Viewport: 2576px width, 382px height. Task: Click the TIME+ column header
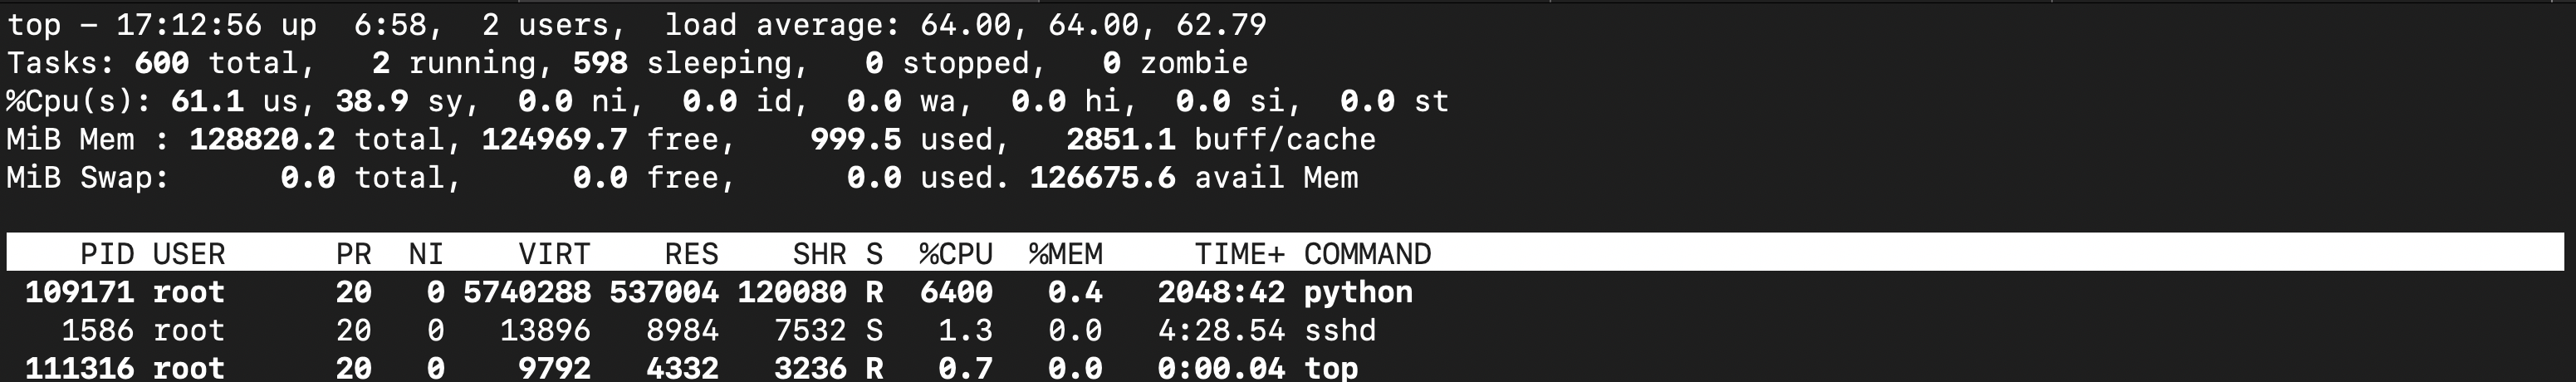(1239, 254)
